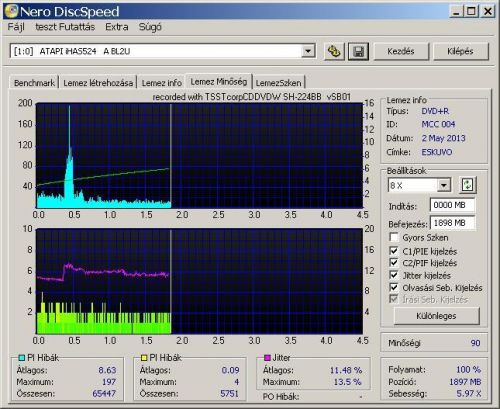The image size is (500, 409).
Task: Click the PIF total value 5751
Action: click(229, 394)
